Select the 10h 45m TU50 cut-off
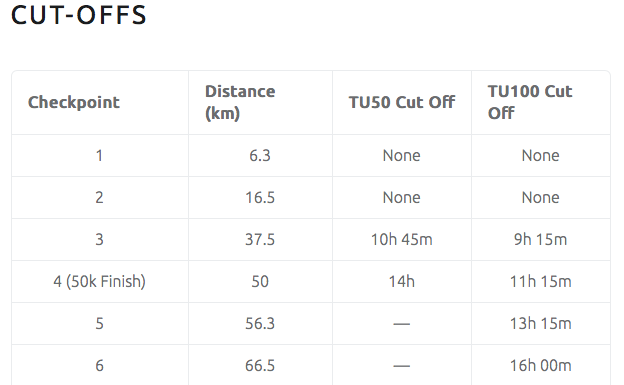The width and height of the screenshot is (624, 385). pyautogui.click(x=402, y=239)
